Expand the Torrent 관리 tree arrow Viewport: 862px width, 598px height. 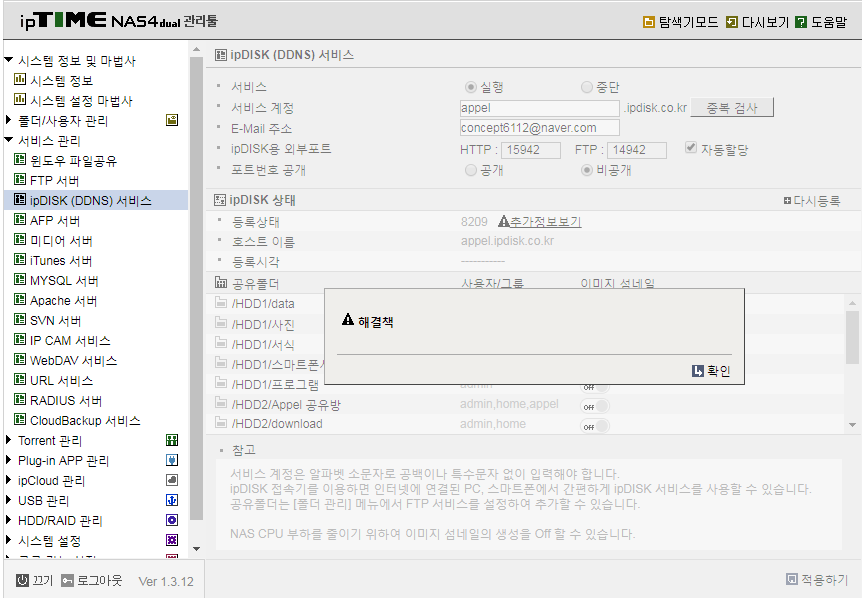click(x=8, y=440)
